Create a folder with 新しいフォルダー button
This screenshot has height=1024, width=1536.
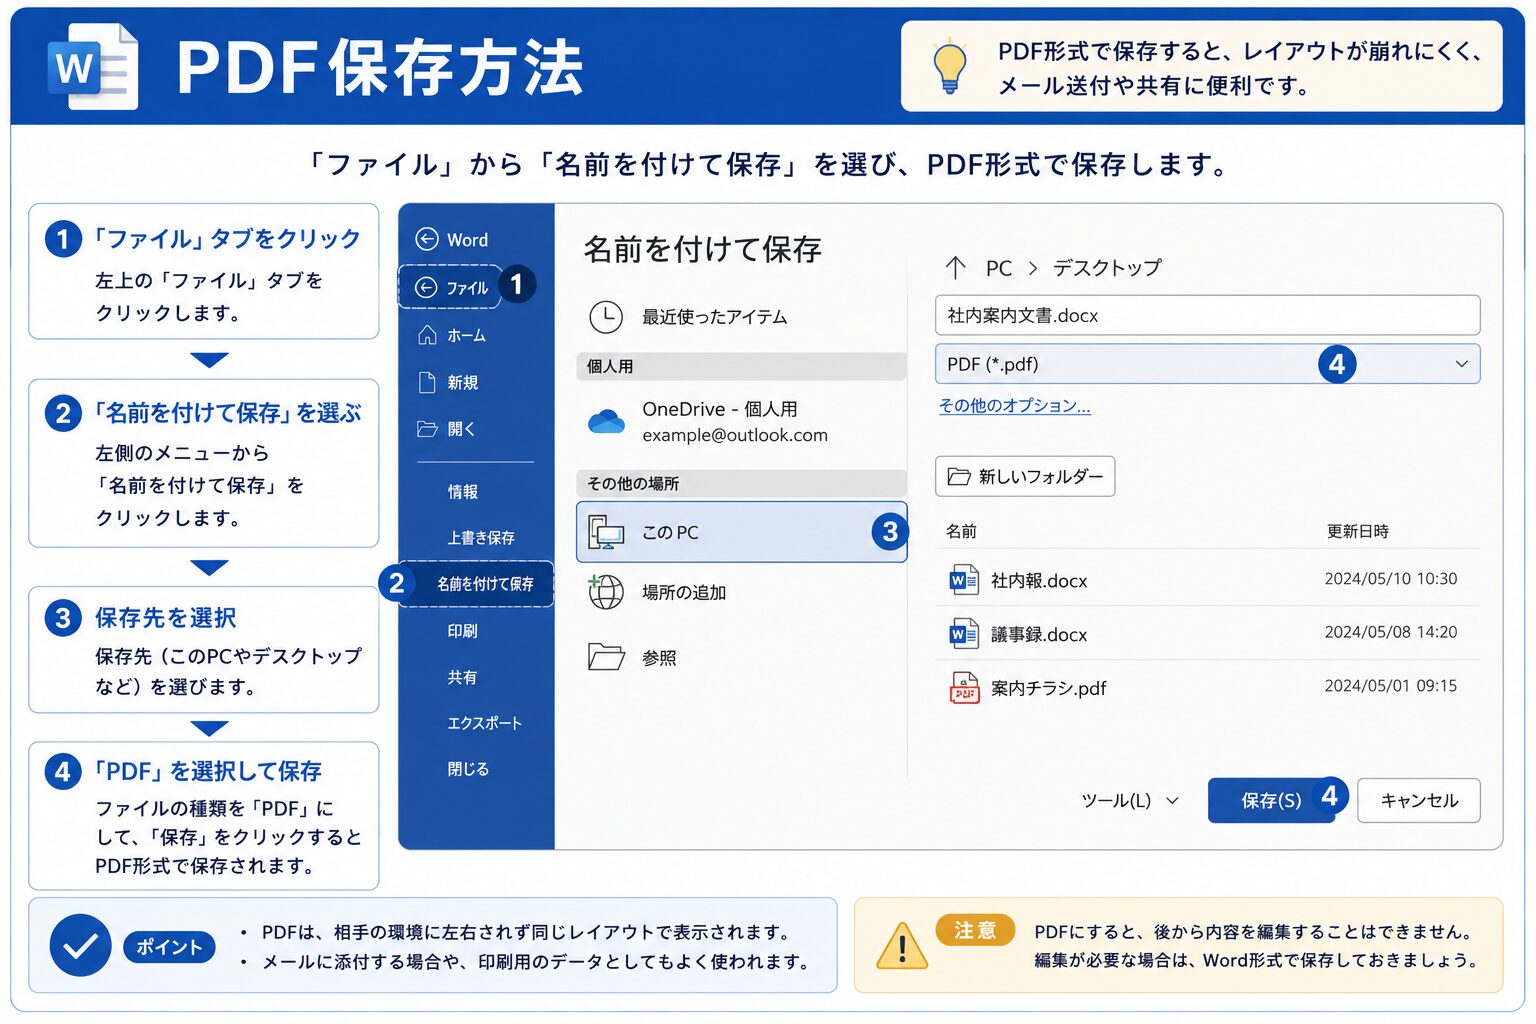[x=1025, y=476]
